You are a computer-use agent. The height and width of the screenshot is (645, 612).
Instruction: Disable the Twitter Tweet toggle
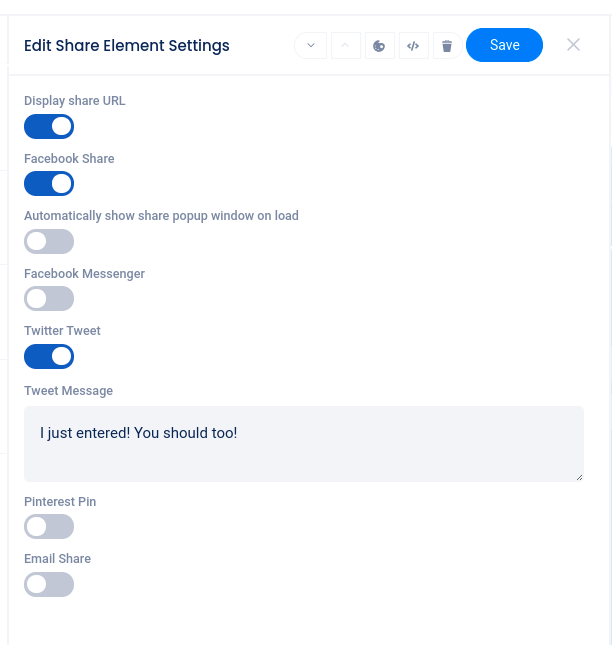(x=49, y=356)
